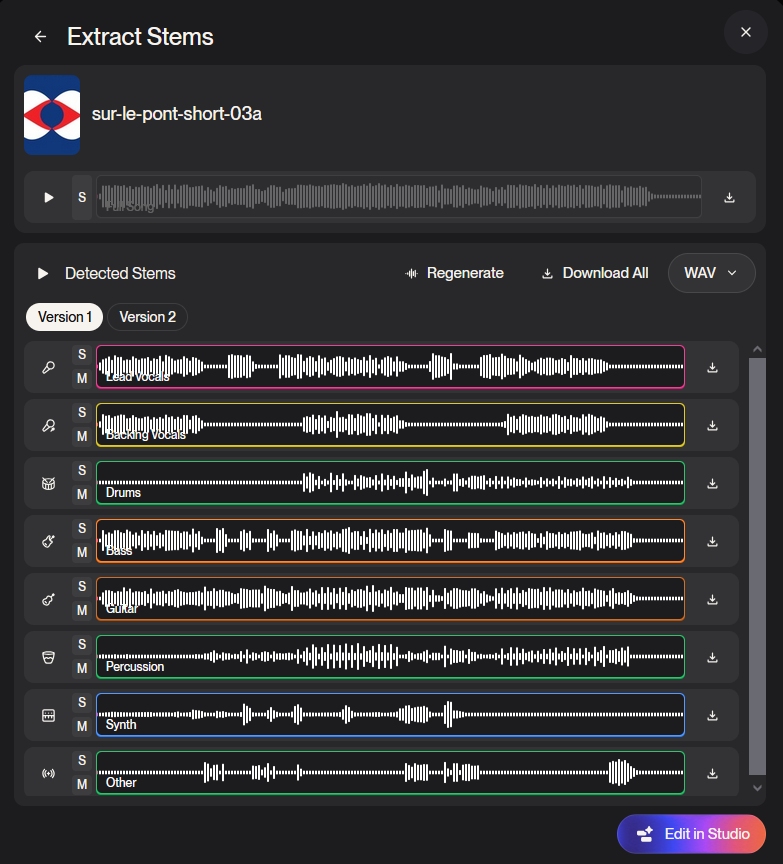Go back with the left arrow icon

point(40,36)
